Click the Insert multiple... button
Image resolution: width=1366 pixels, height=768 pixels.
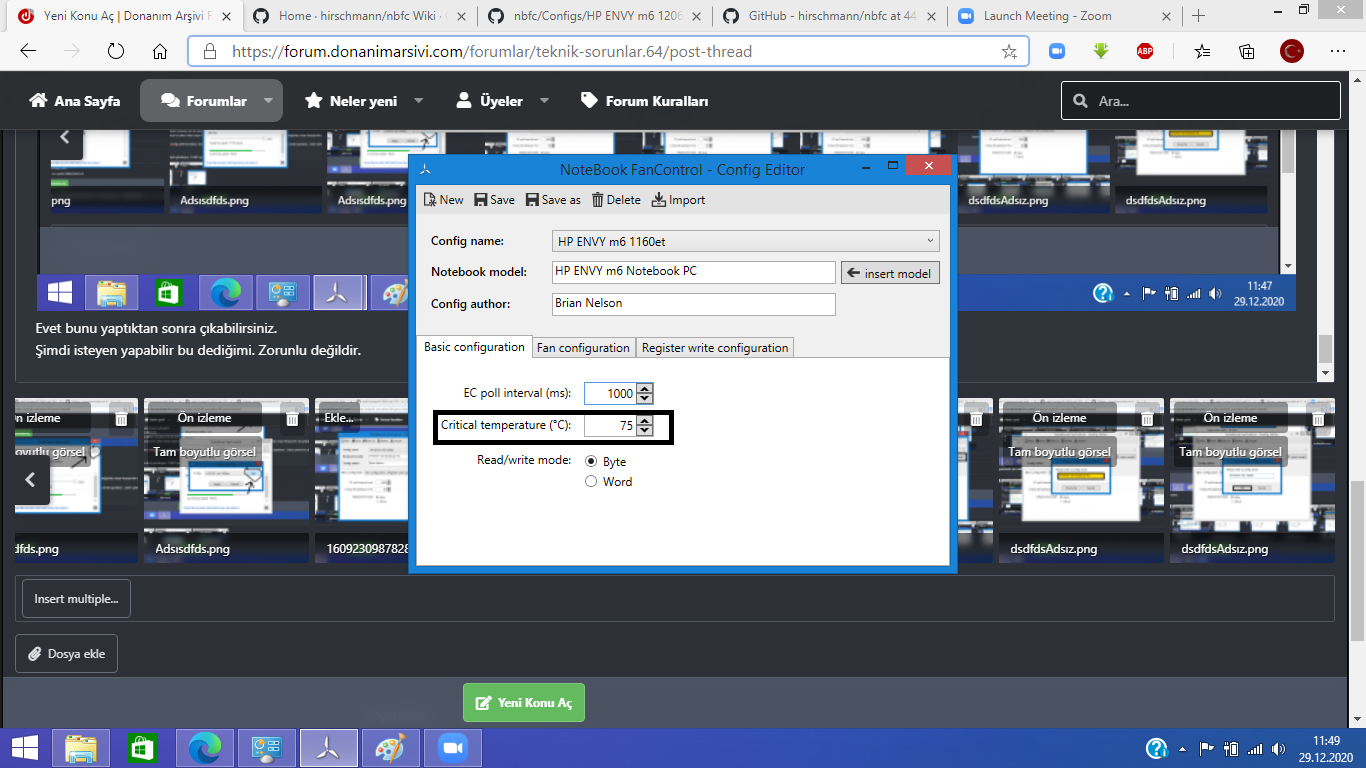[76, 599]
